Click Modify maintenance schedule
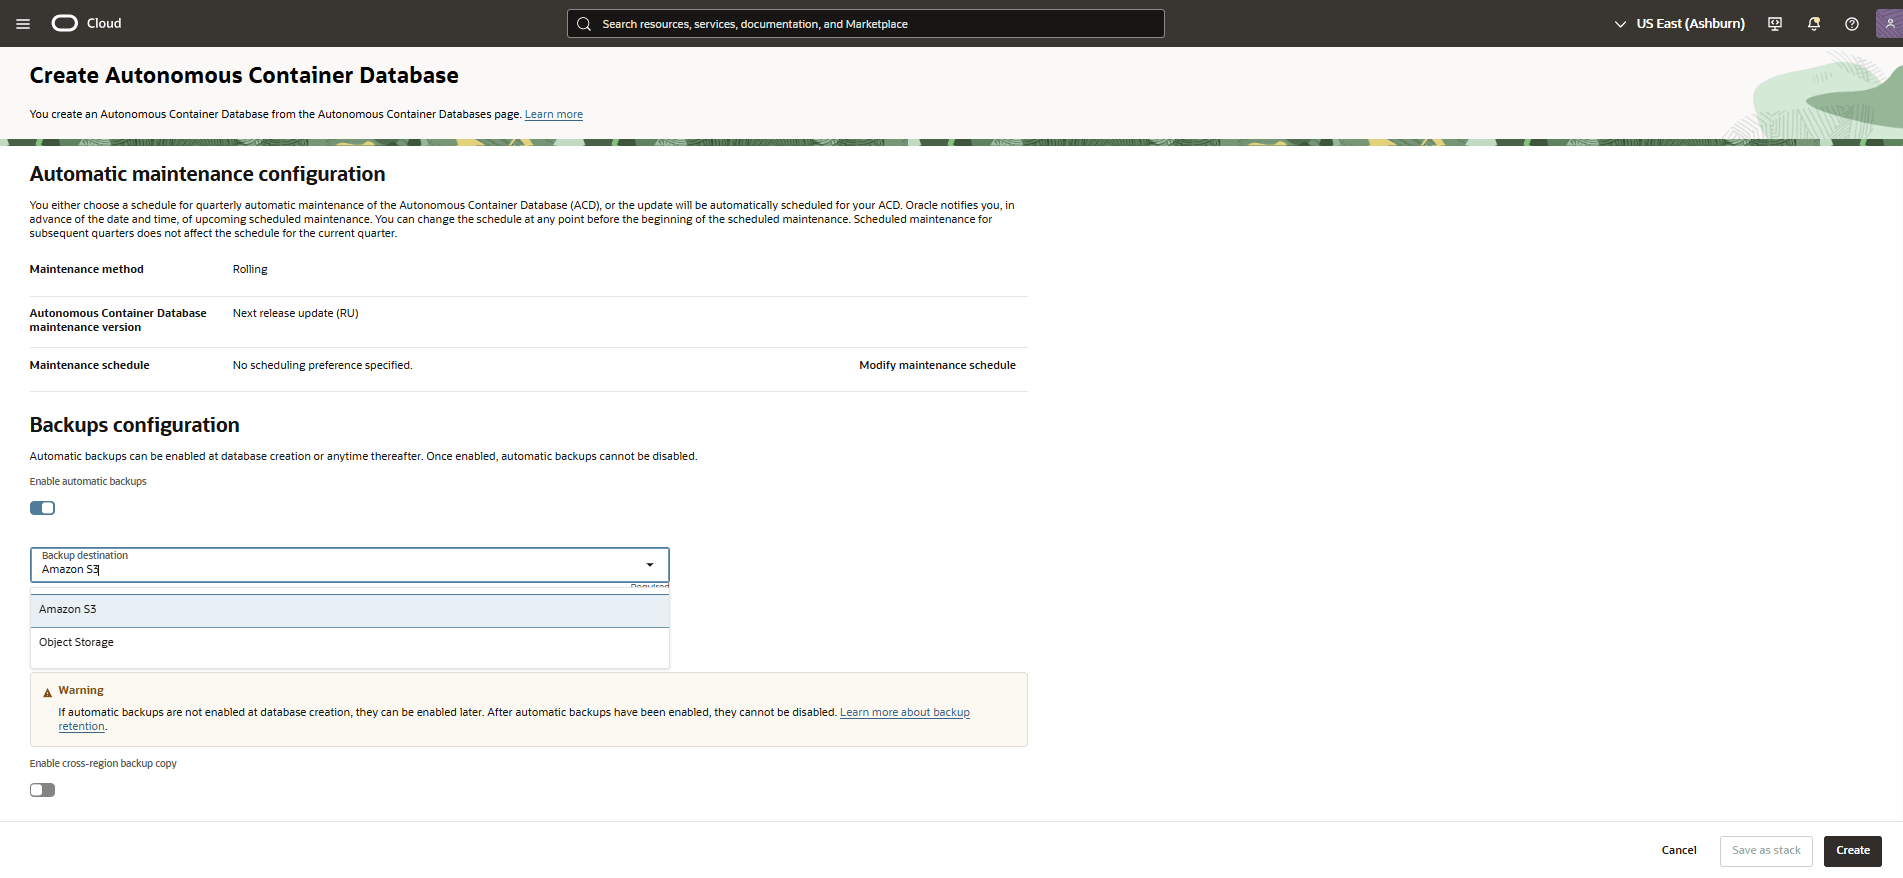Viewport: 1903px width, 878px height. (x=937, y=366)
